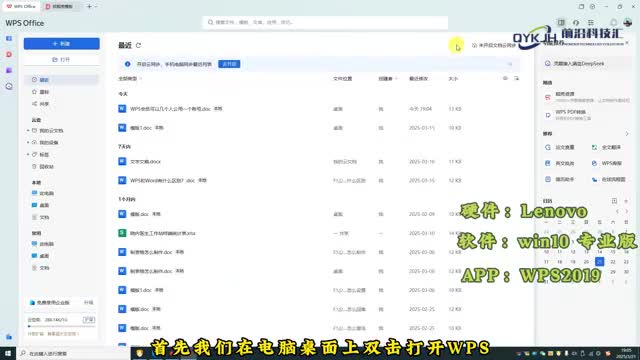Click the notification bell icon
This screenshot has width=640, height=360.
coord(613,22)
